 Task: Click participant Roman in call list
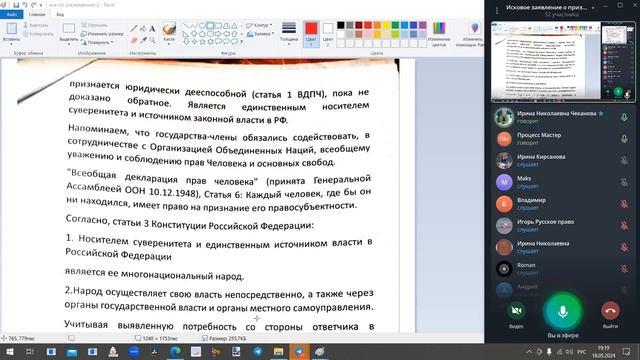[x=563, y=269]
